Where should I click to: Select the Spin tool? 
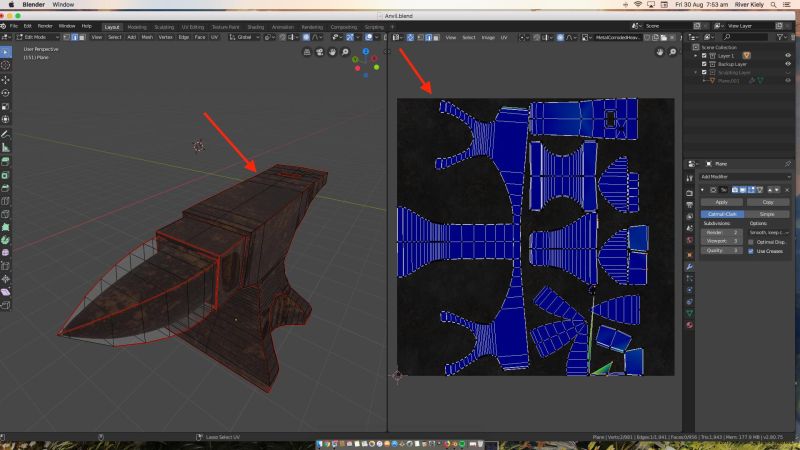(6, 240)
